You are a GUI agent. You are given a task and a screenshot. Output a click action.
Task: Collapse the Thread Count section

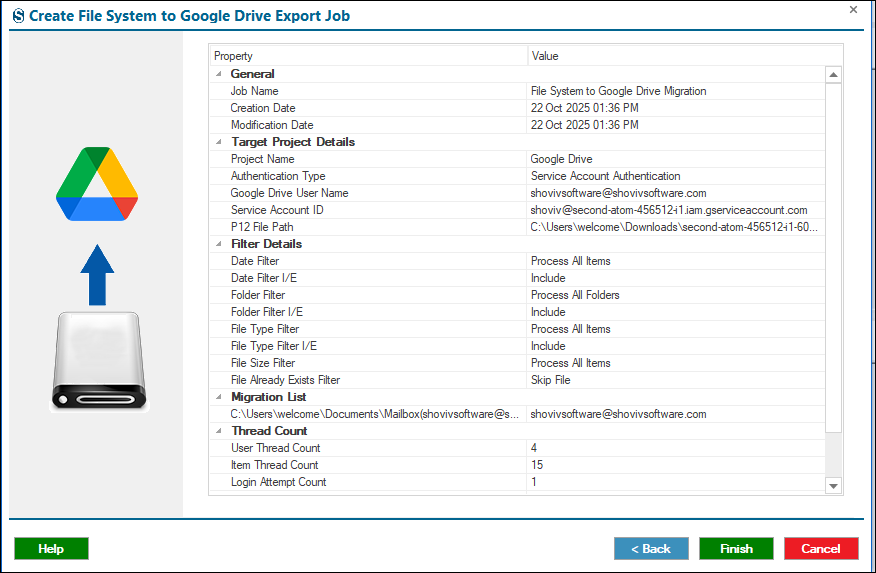point(218,431)
